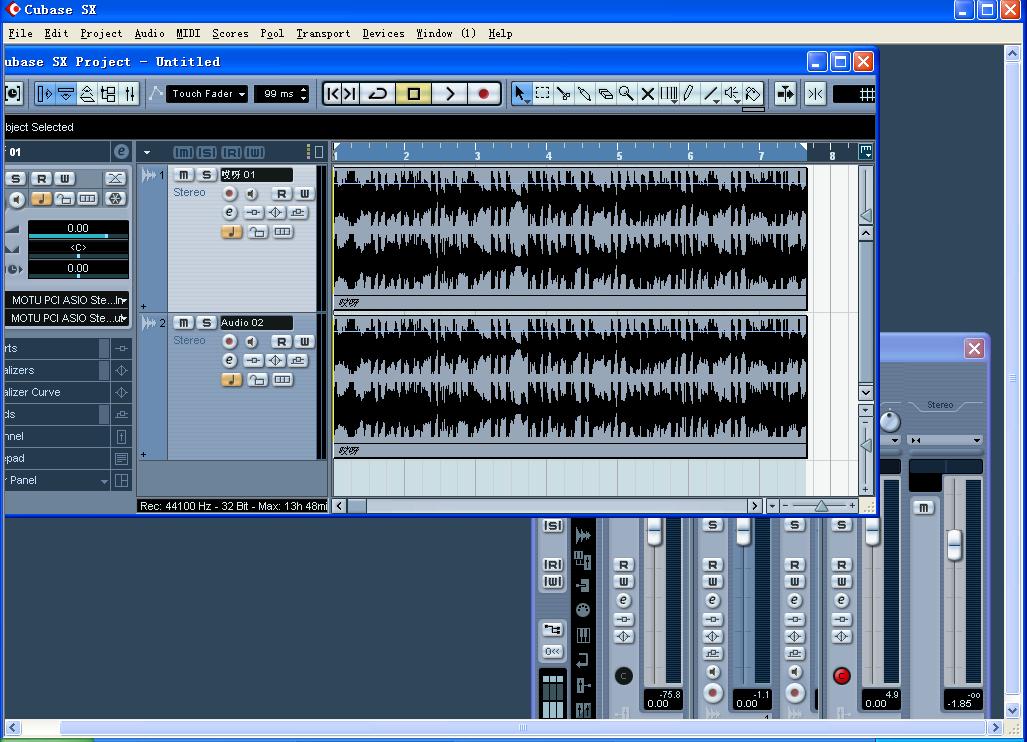This screenshot has height=742, width=1027.
Task: Select the Erase tool
Action: (605, 94)
